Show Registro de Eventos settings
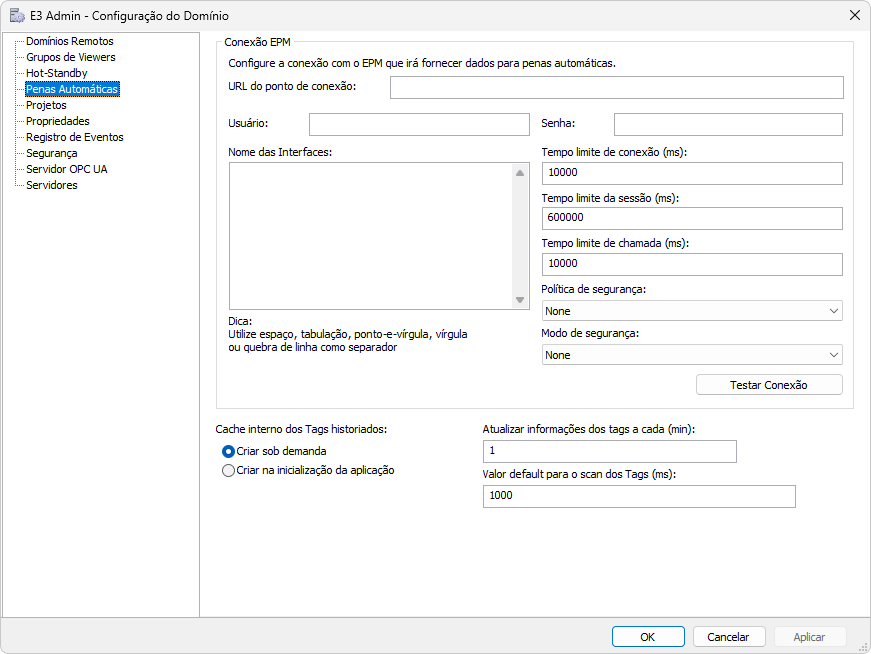Image resolution: width=871 pixels, height=654 pixels. pyautogui.click(x=74, y=137)
